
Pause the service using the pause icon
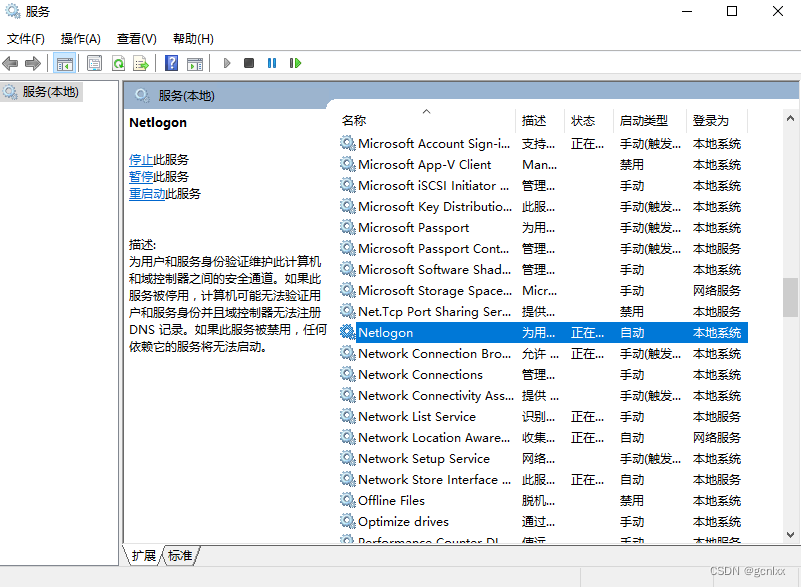[x=274, y=63]
